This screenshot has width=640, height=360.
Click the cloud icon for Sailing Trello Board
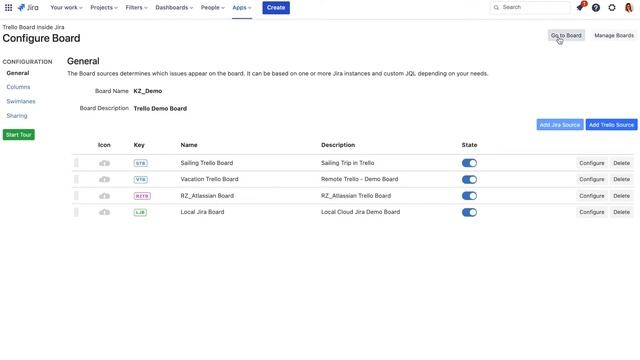click(104, 163)
